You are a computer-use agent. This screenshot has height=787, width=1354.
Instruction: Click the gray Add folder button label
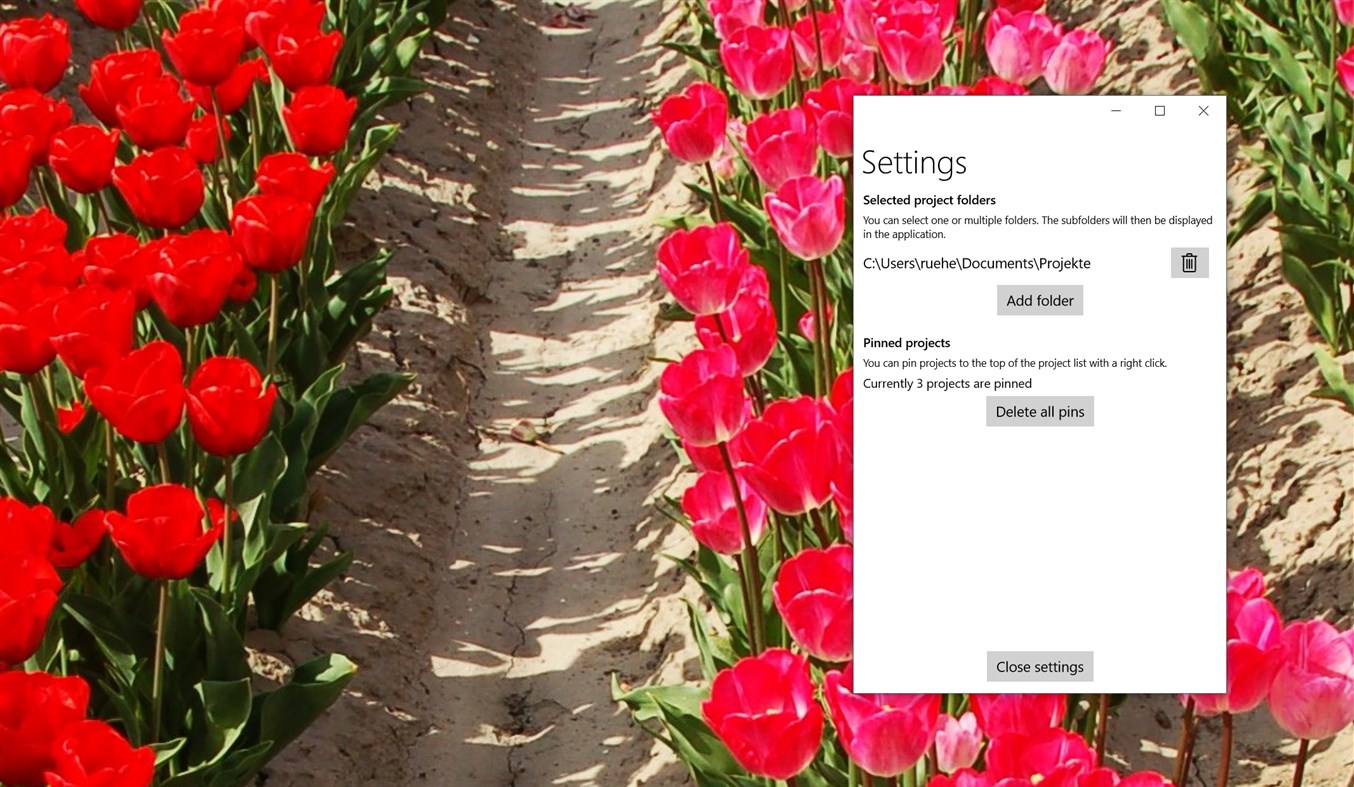(1039, 300)
